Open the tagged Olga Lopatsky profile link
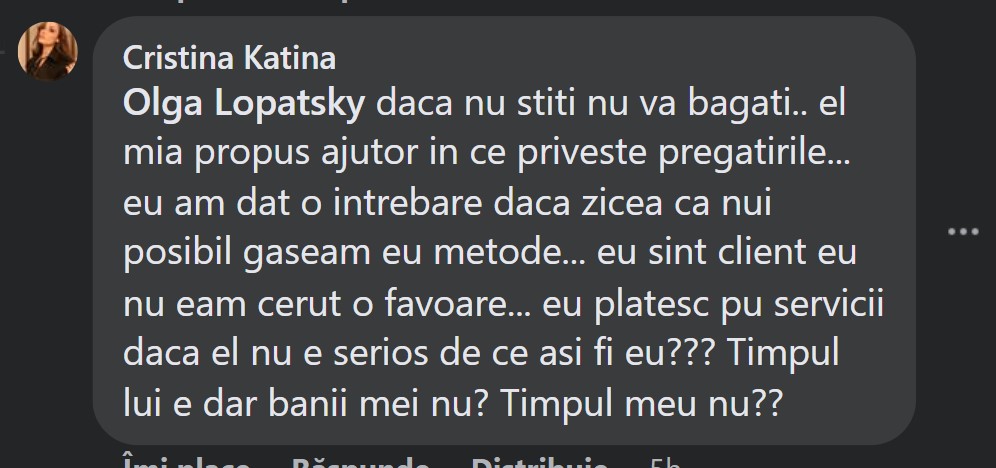 [x=244, y=105]
